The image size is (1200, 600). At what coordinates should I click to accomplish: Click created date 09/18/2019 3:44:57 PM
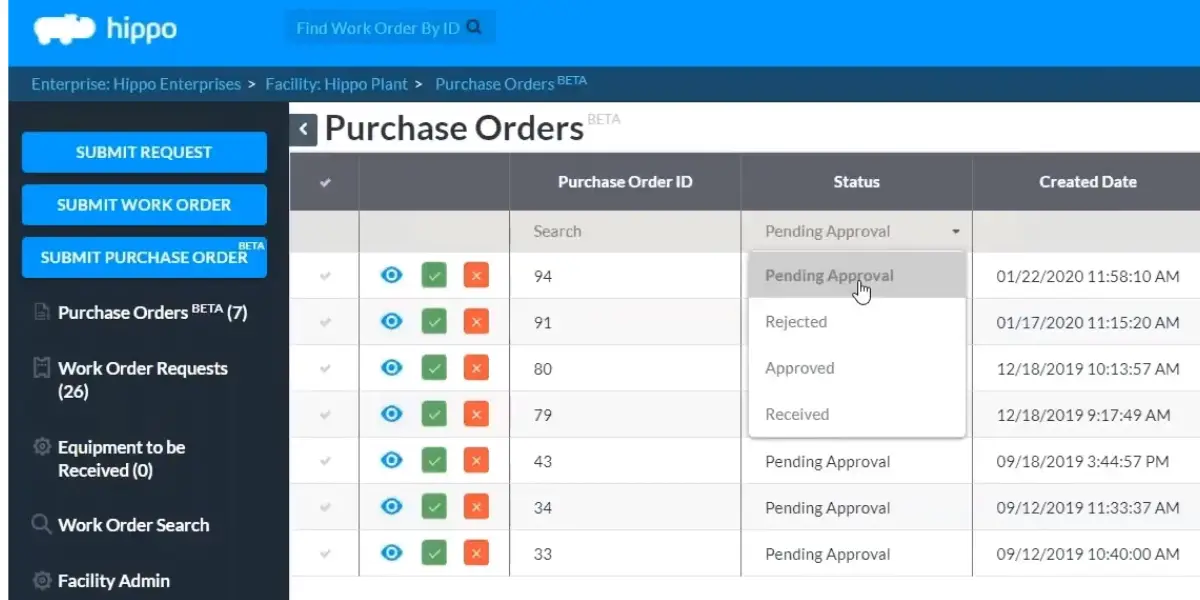[1083, 461]
